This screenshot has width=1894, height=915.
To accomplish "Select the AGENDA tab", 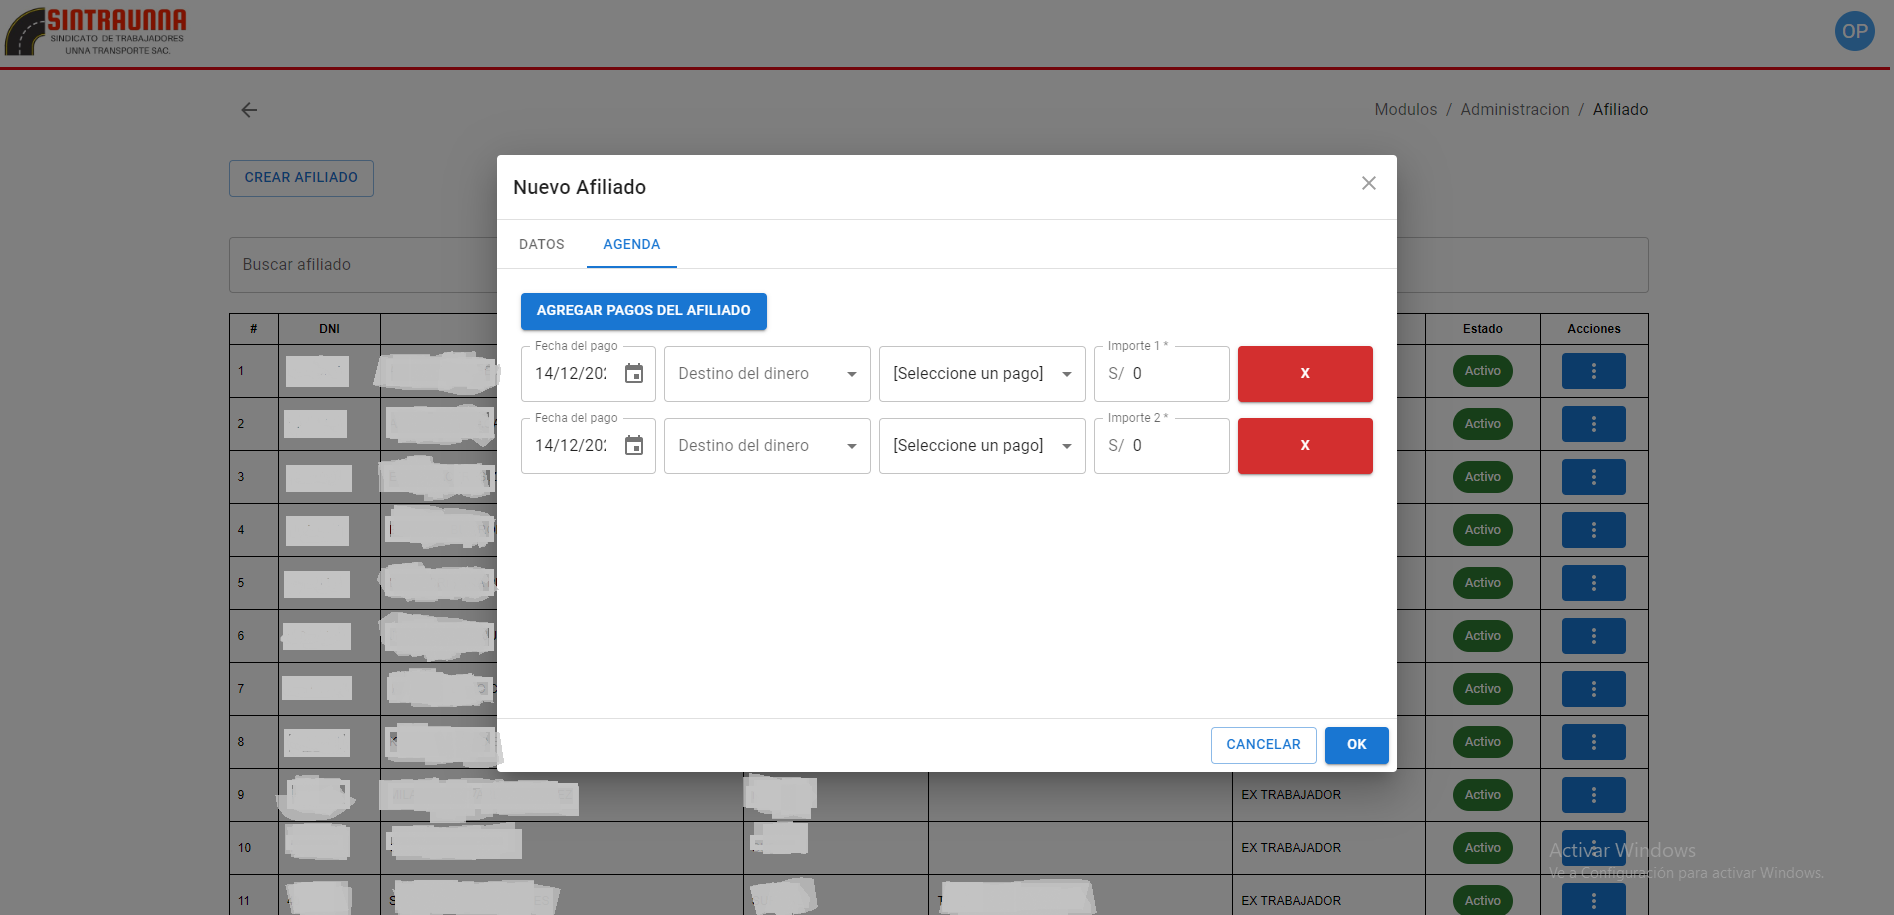I will tap(631, 245).
